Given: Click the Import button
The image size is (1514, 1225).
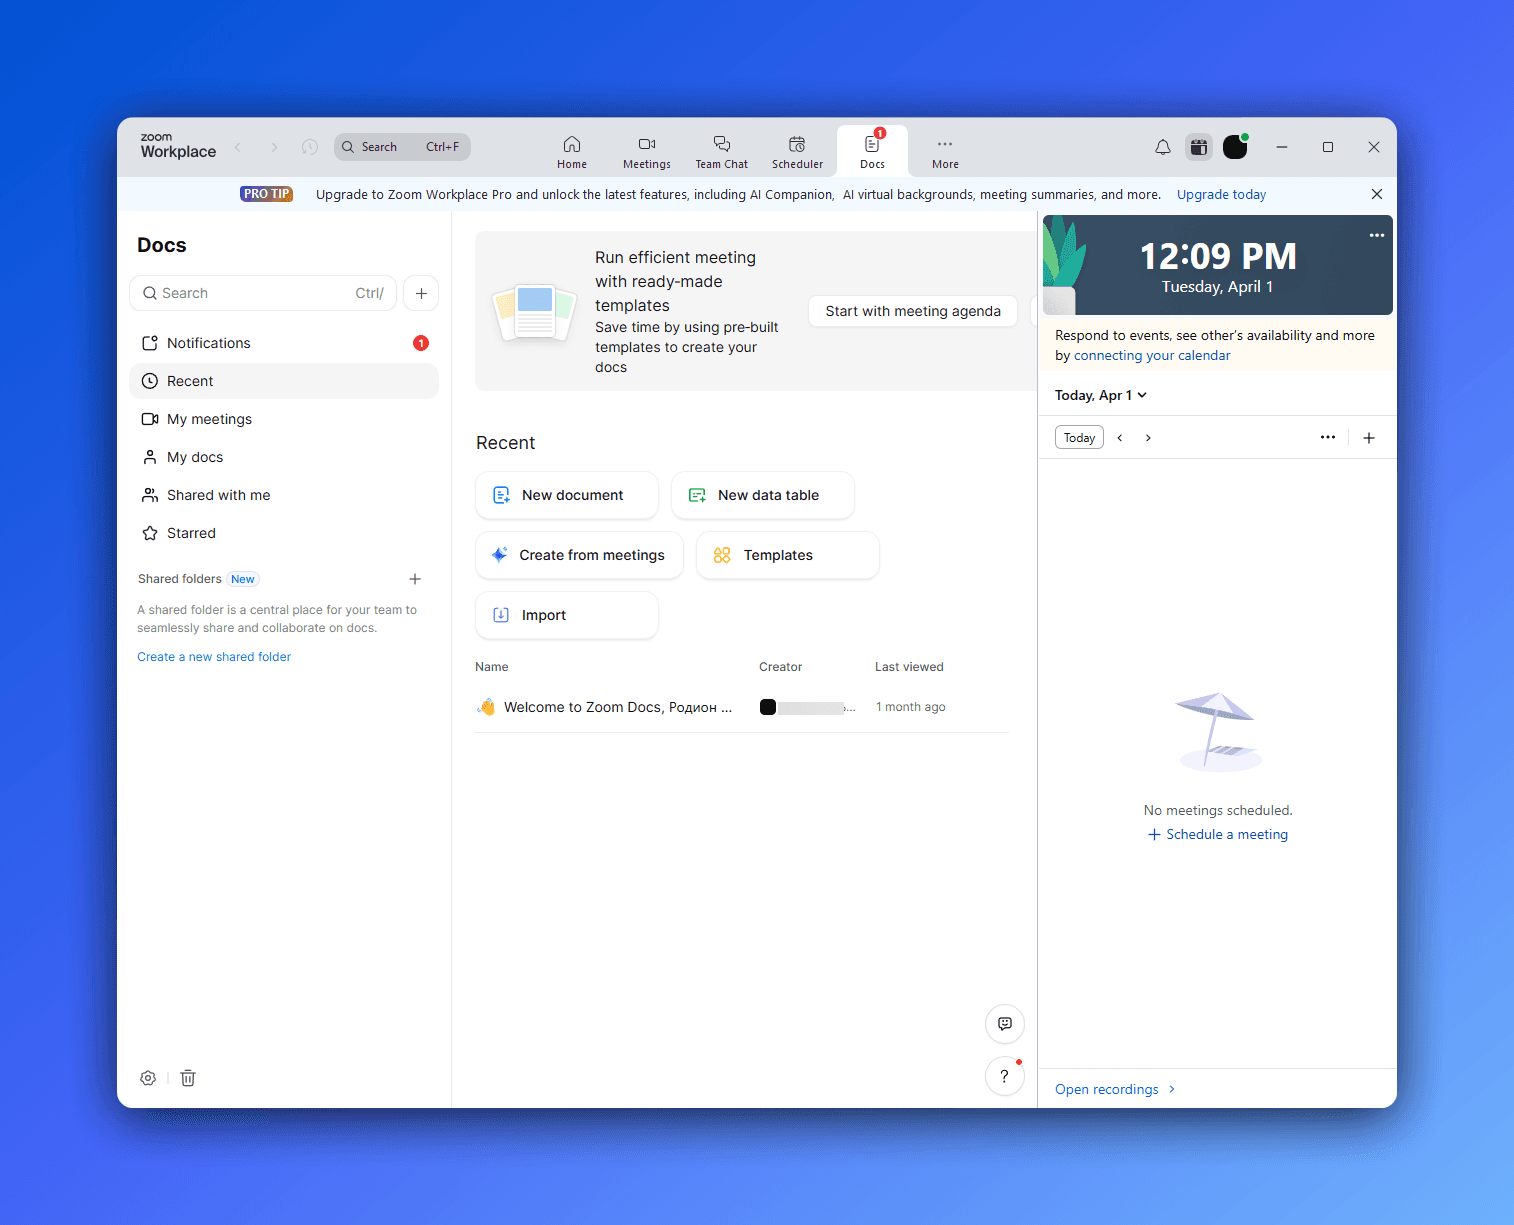Looking at the screenshot, I should click(x=567, y=615).
